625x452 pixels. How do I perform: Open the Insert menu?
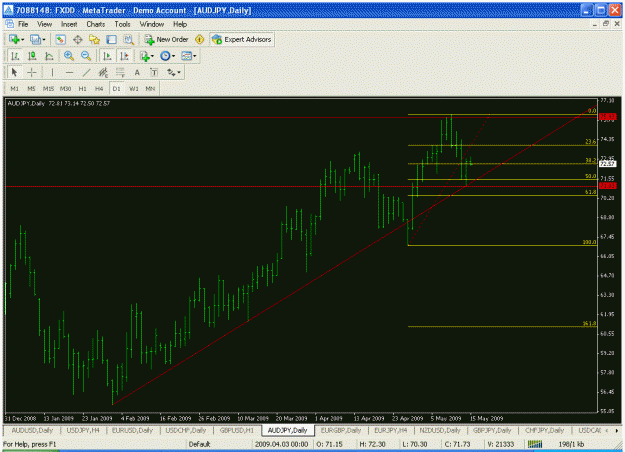(x=69, y=24)
